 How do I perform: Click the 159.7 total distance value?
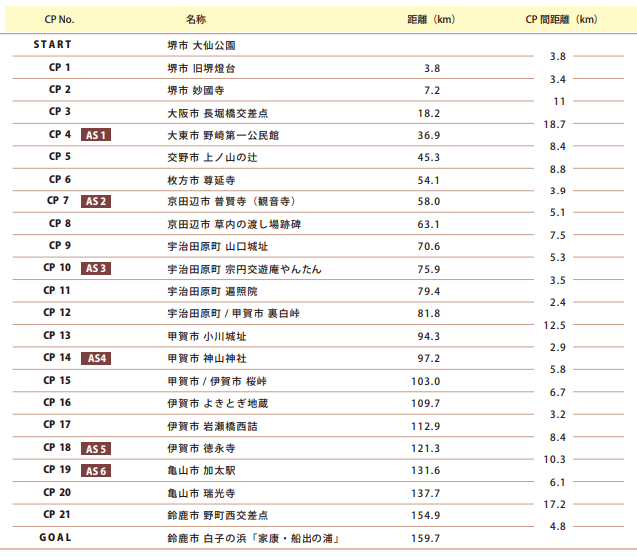(426, 539)
